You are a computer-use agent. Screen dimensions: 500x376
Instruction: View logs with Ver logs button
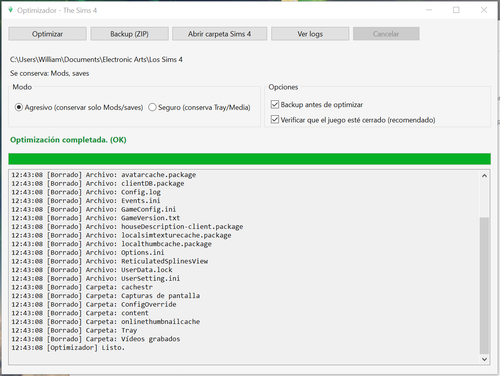[310, 34]
